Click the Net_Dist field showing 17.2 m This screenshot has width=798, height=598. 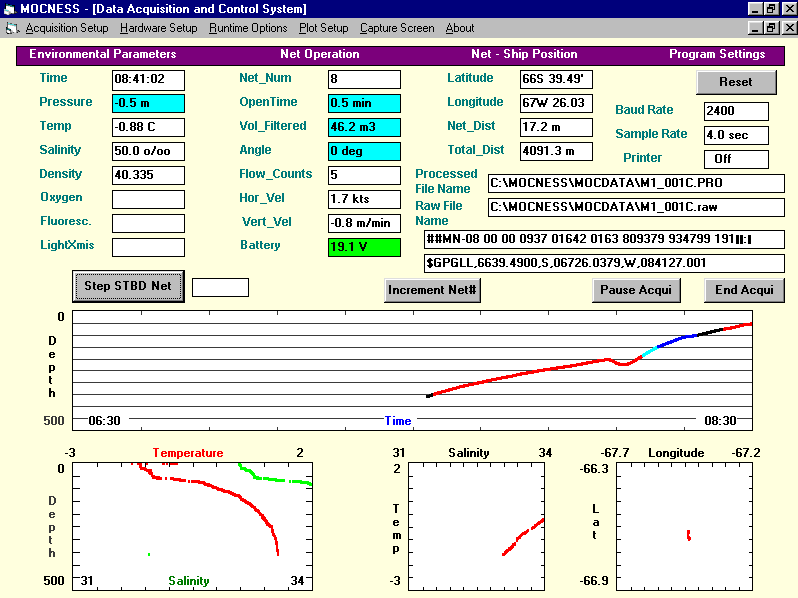(556, 127)
